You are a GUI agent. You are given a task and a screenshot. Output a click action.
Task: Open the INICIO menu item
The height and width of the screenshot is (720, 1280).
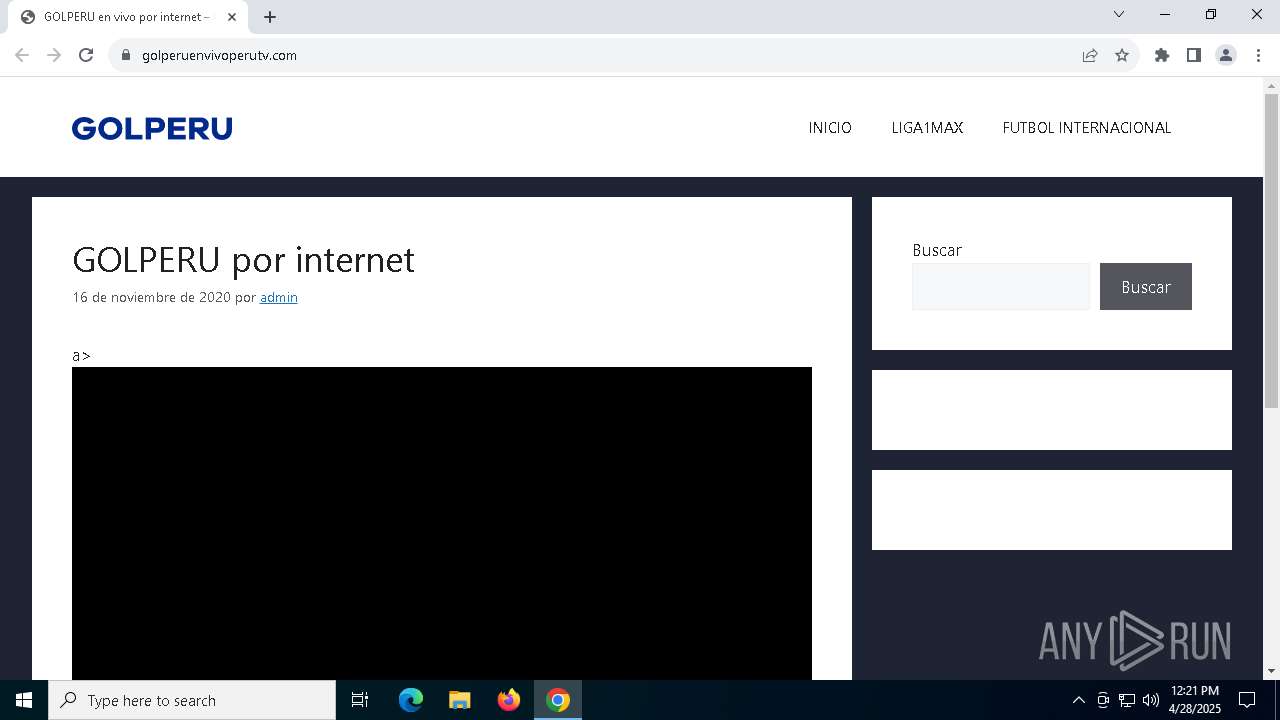pyautogui.click(x=830, y=128)
